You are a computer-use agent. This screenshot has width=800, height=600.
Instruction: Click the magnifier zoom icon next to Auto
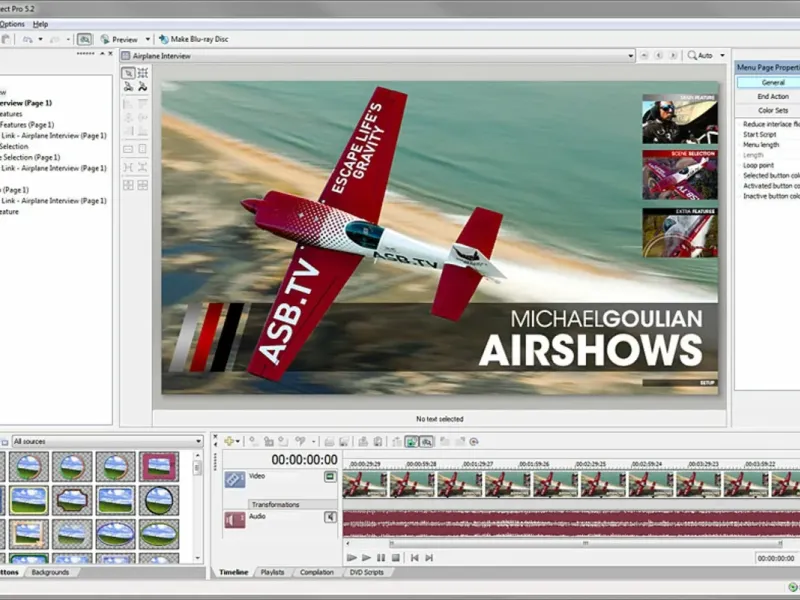tap(692, 55)
